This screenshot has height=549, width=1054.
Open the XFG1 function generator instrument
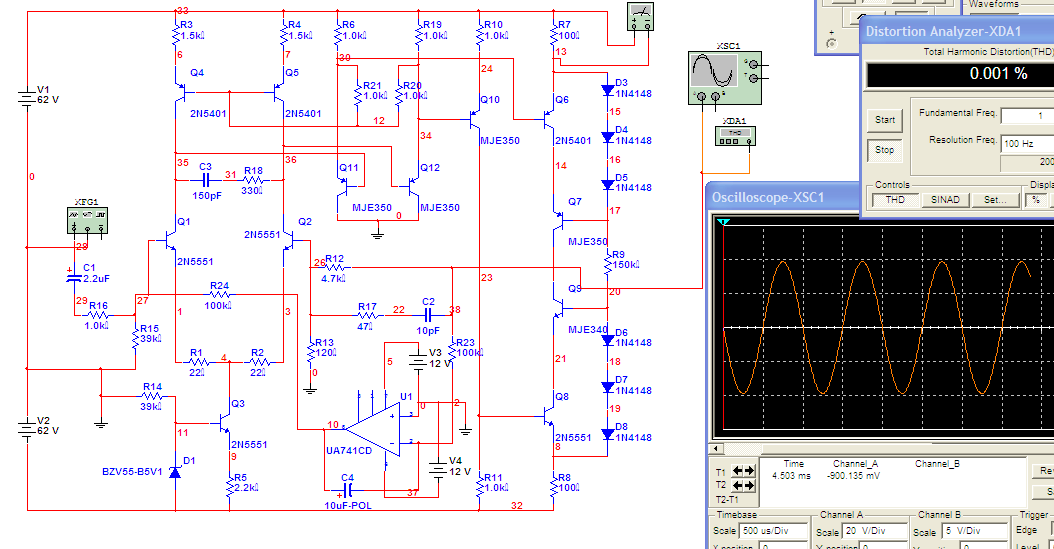coord(87,220)
